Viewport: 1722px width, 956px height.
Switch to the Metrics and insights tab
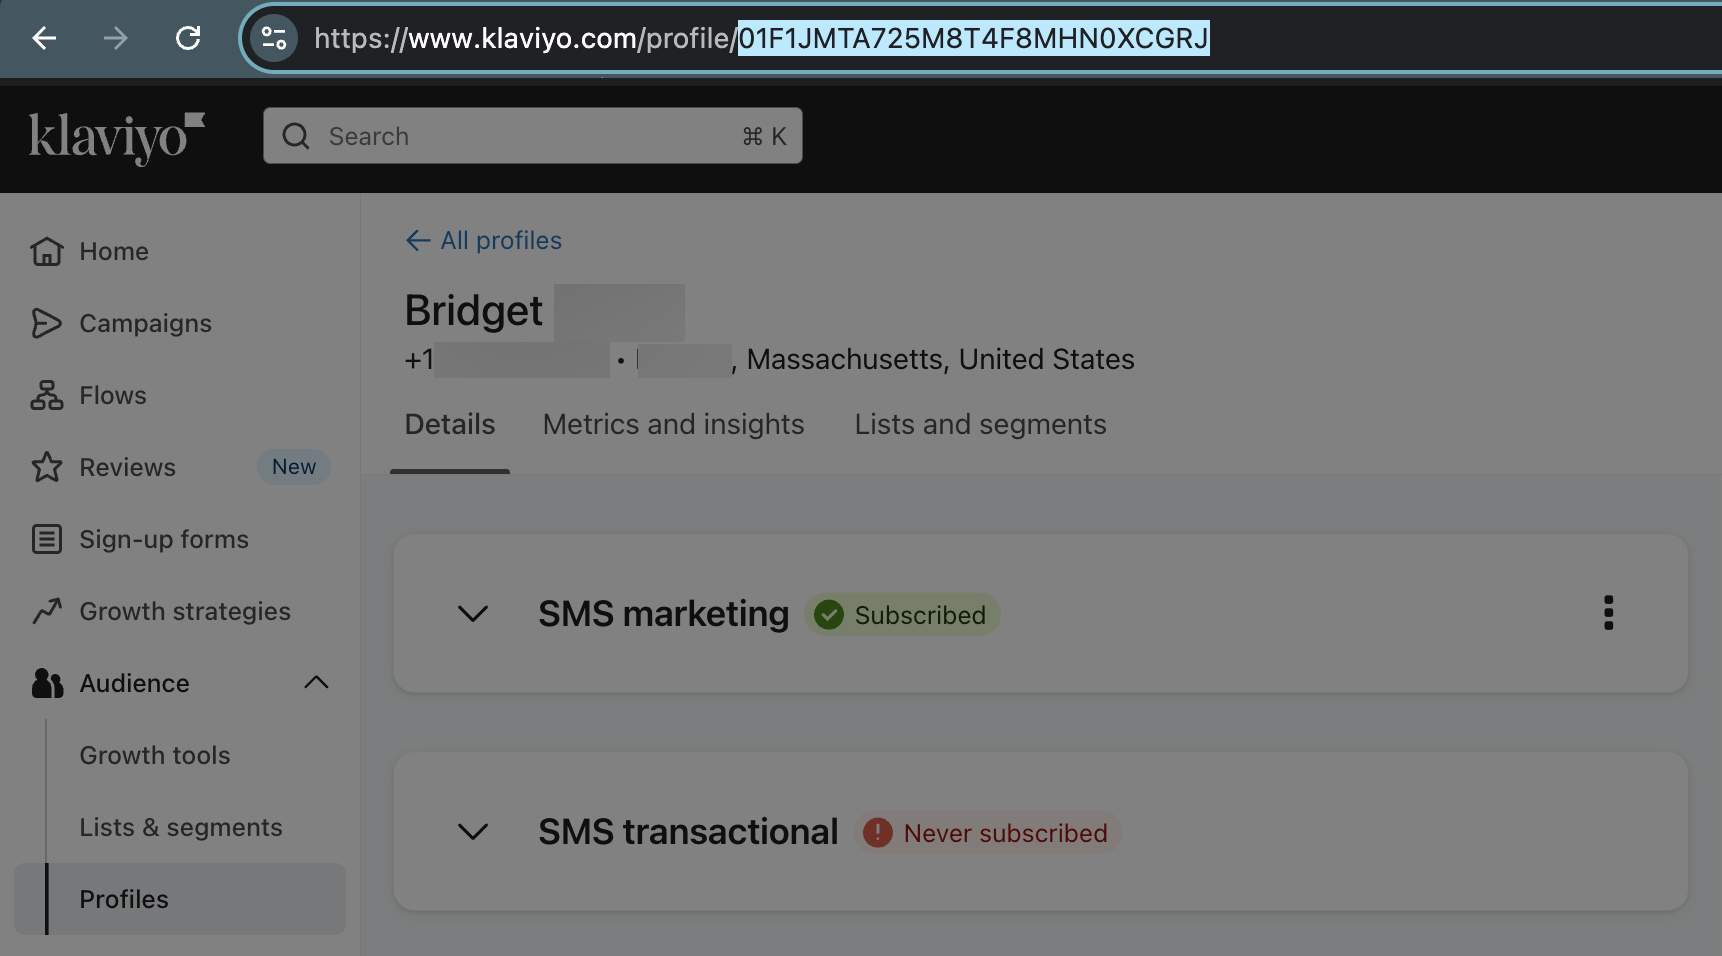click(672, 424)
